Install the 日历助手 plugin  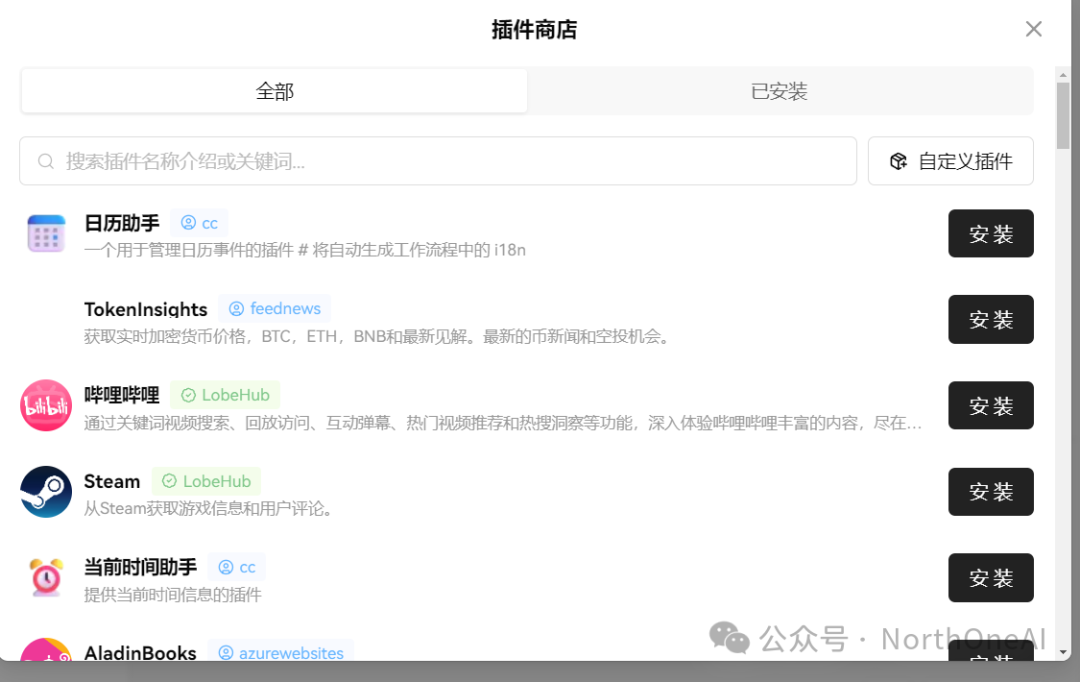point(990,234)
